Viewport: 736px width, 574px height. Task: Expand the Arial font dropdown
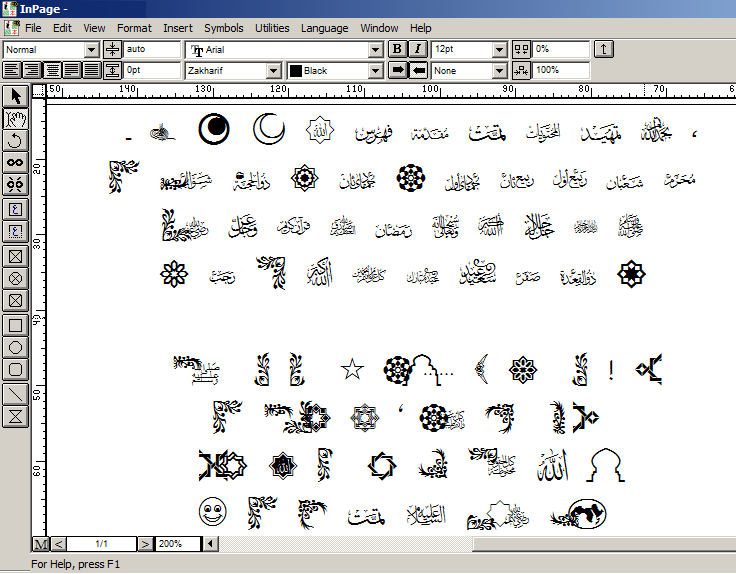[374, 49]
